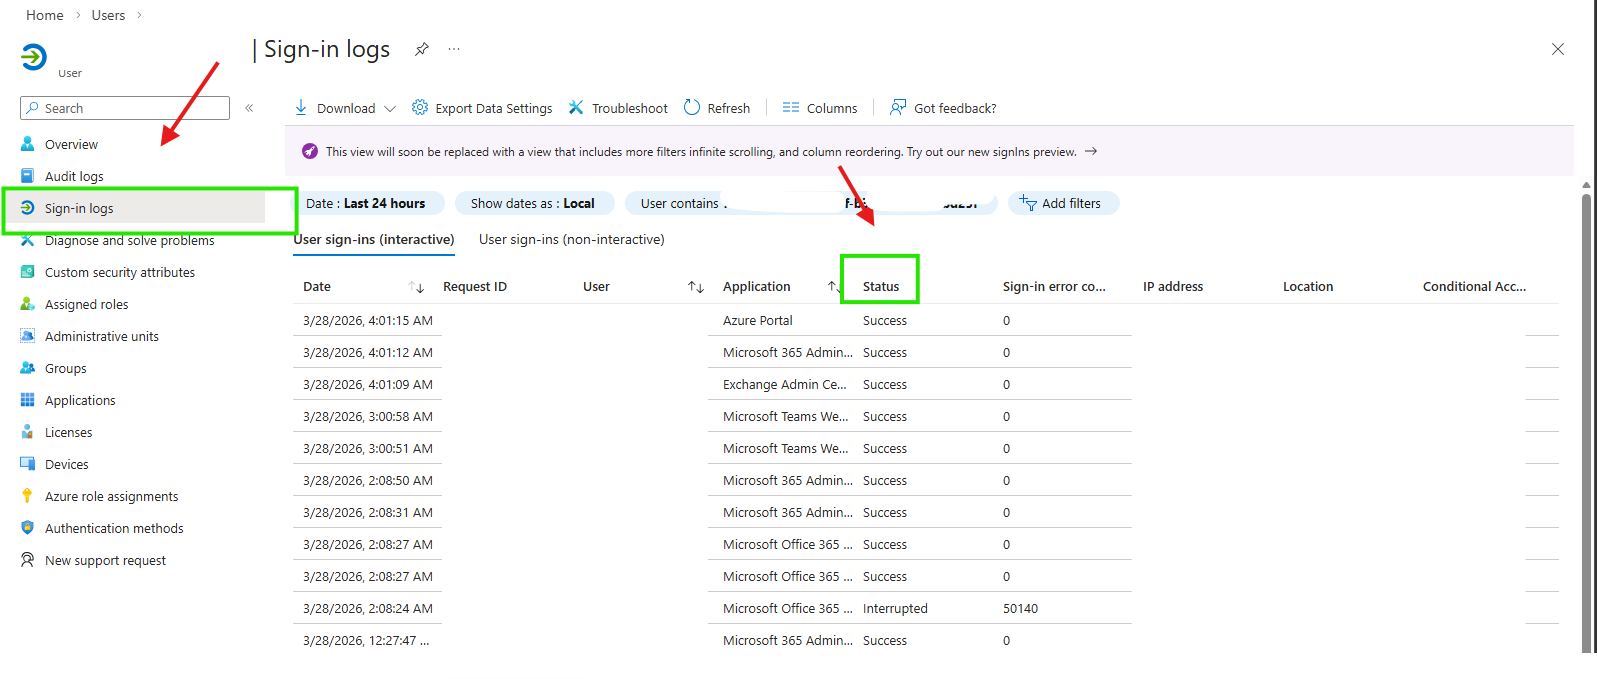The height and width of the screenshot is (679, 1597).
Task: Click the Download arrow icon
Action: click(x=301, y=107)
